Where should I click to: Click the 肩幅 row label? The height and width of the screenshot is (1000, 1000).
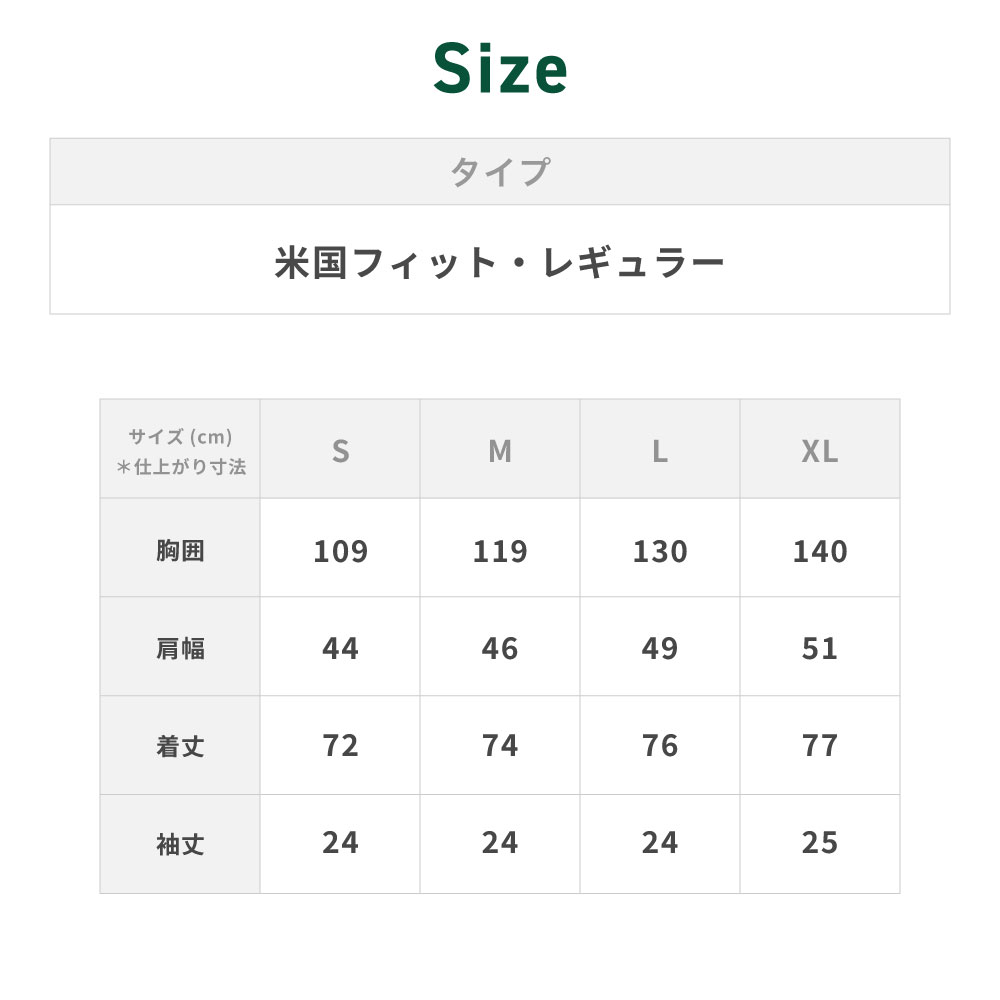coord(180,648)
